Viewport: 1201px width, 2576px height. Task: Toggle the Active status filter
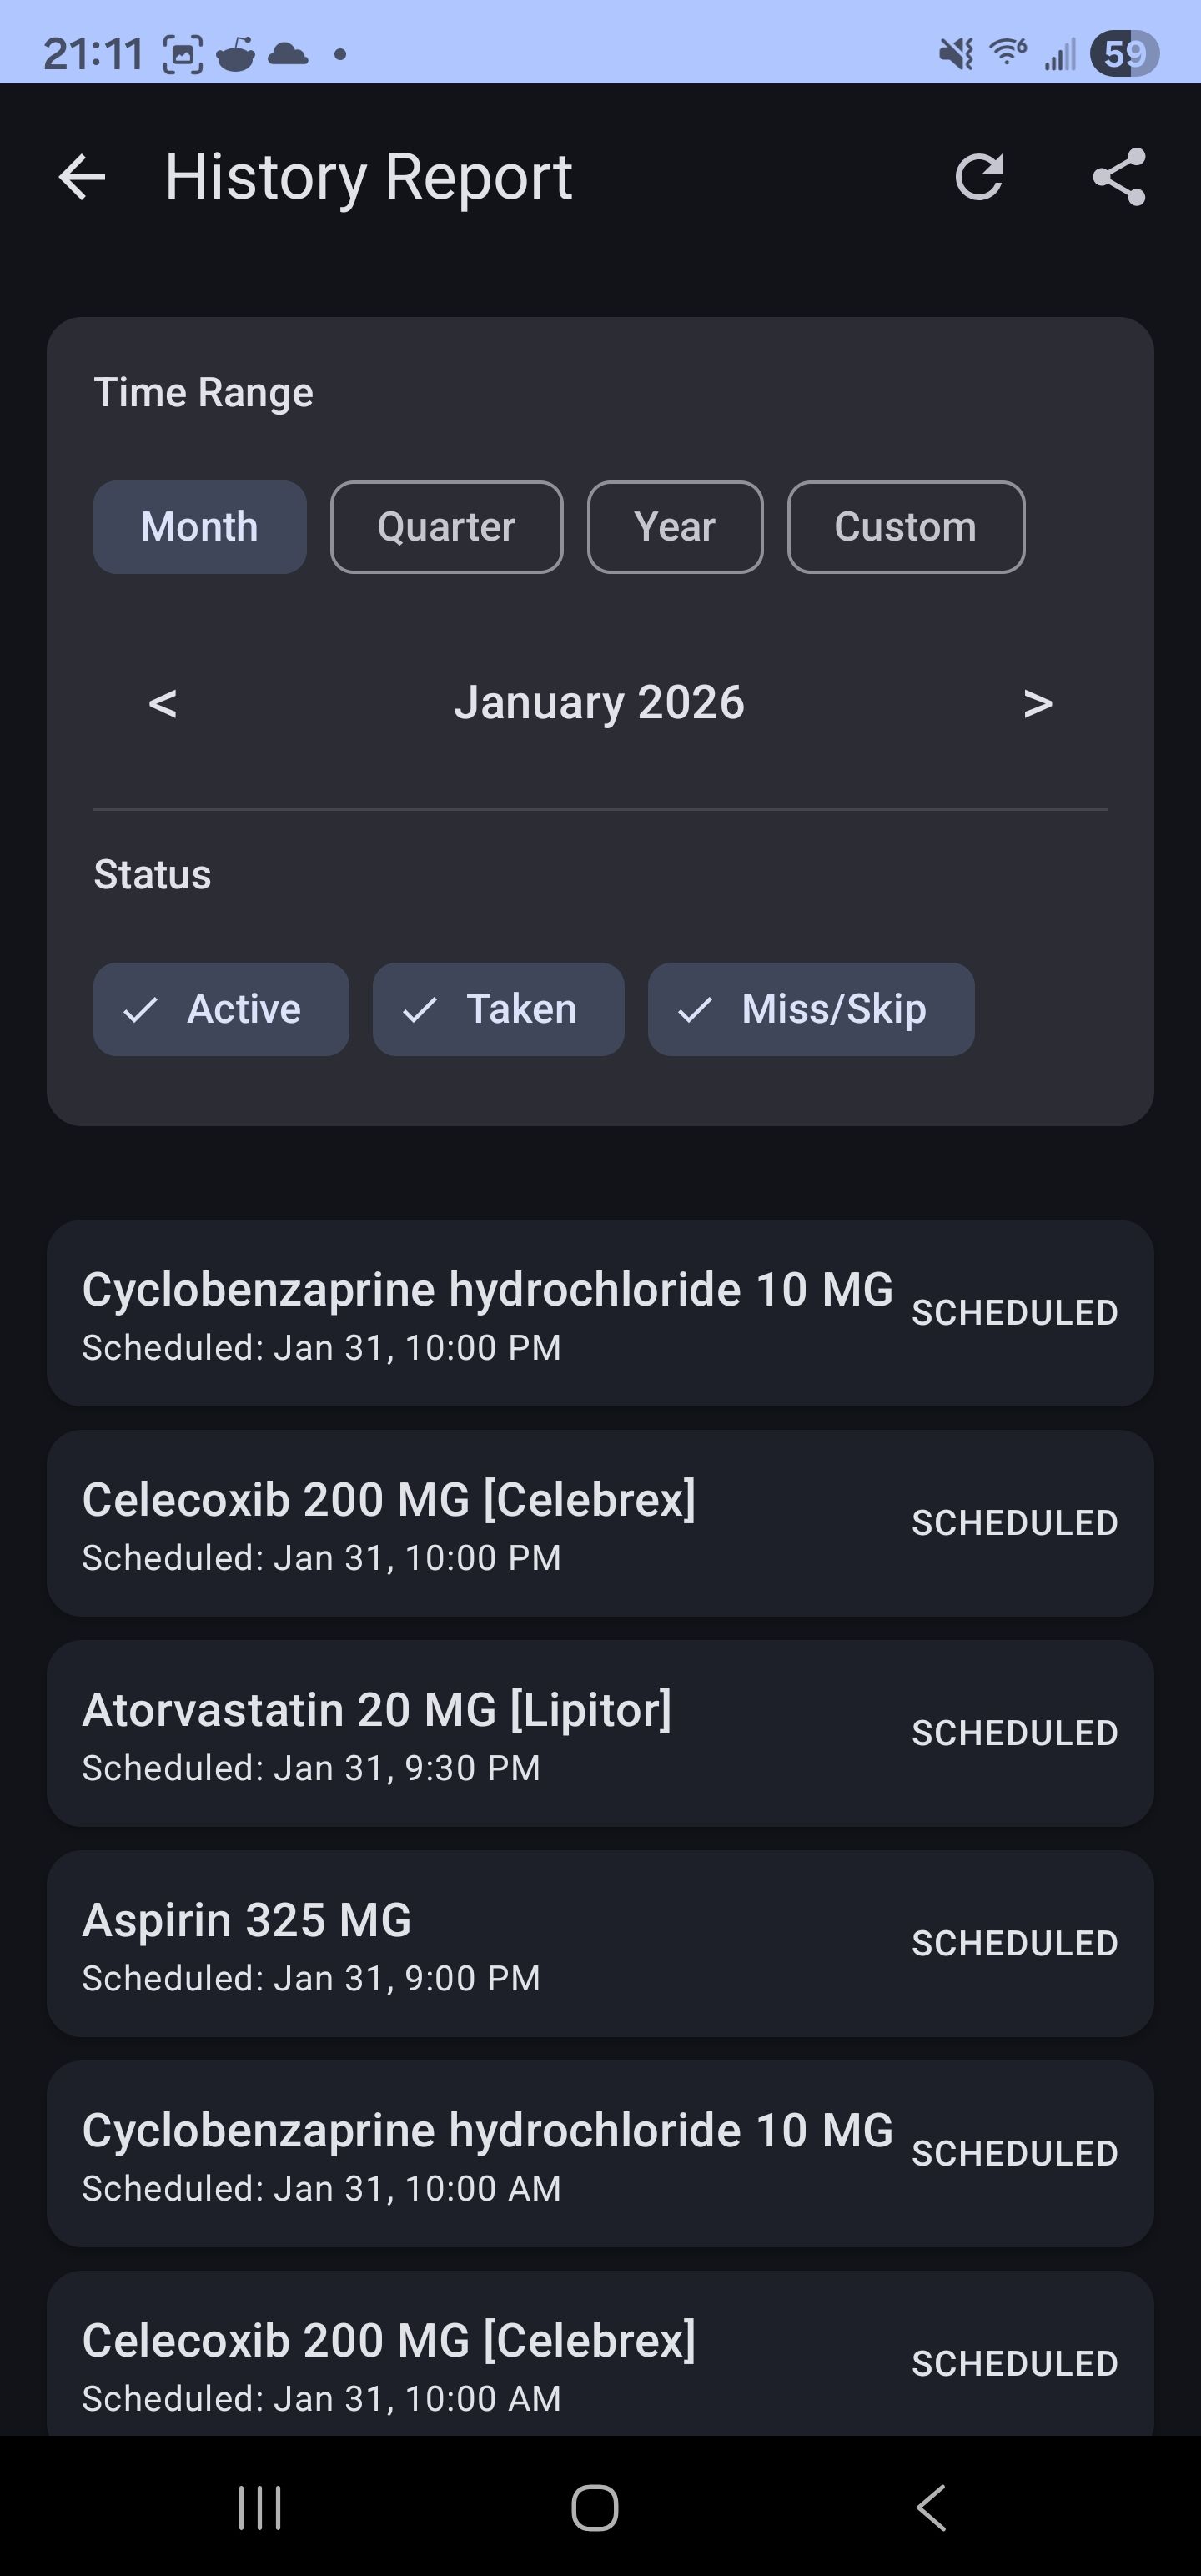tap(221, 1009)
